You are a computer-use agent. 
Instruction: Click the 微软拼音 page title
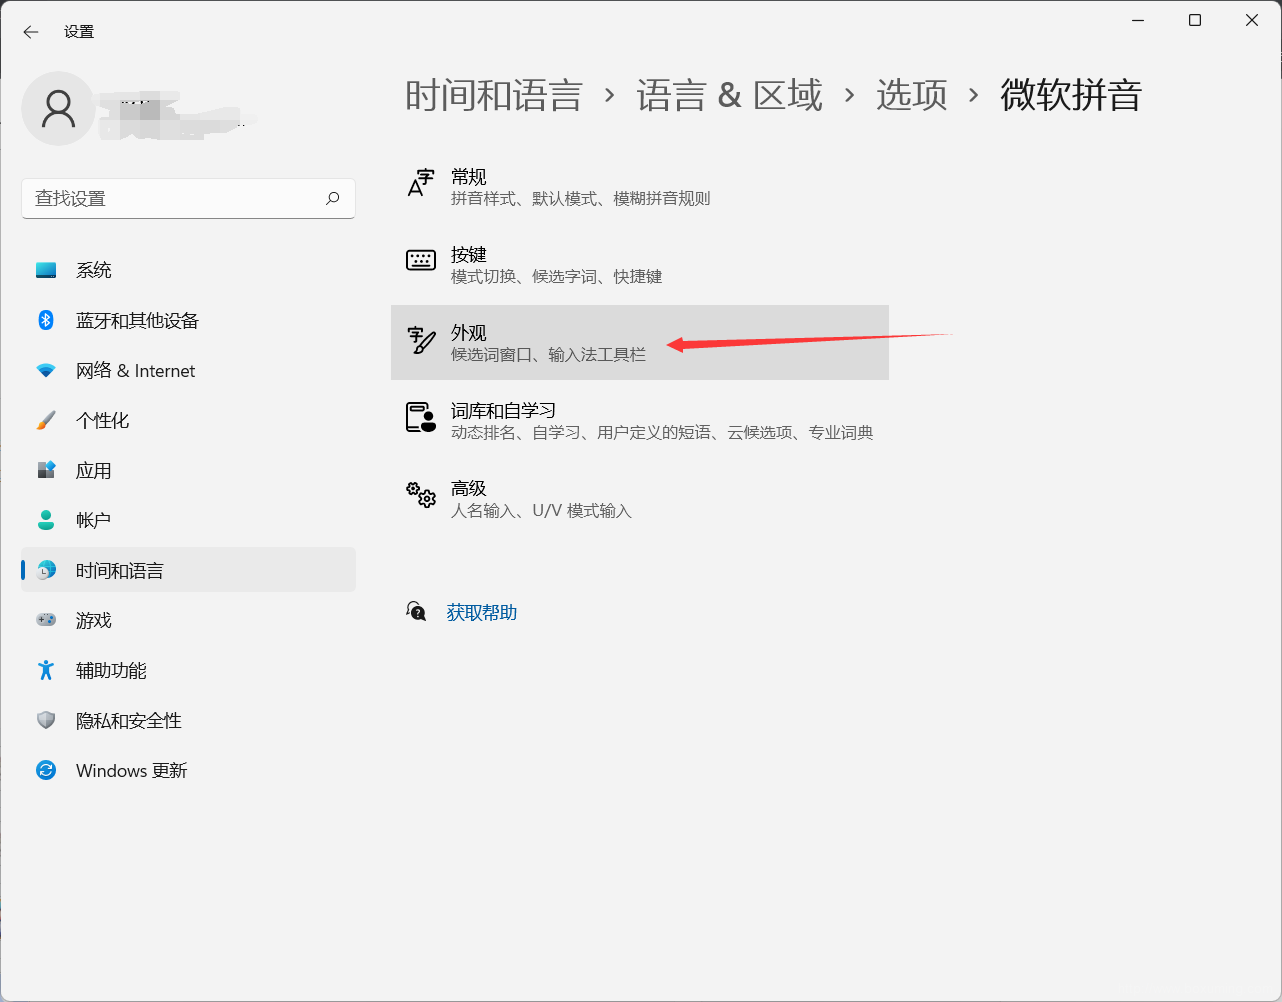pyautogui.click(x=1071, y=95)
